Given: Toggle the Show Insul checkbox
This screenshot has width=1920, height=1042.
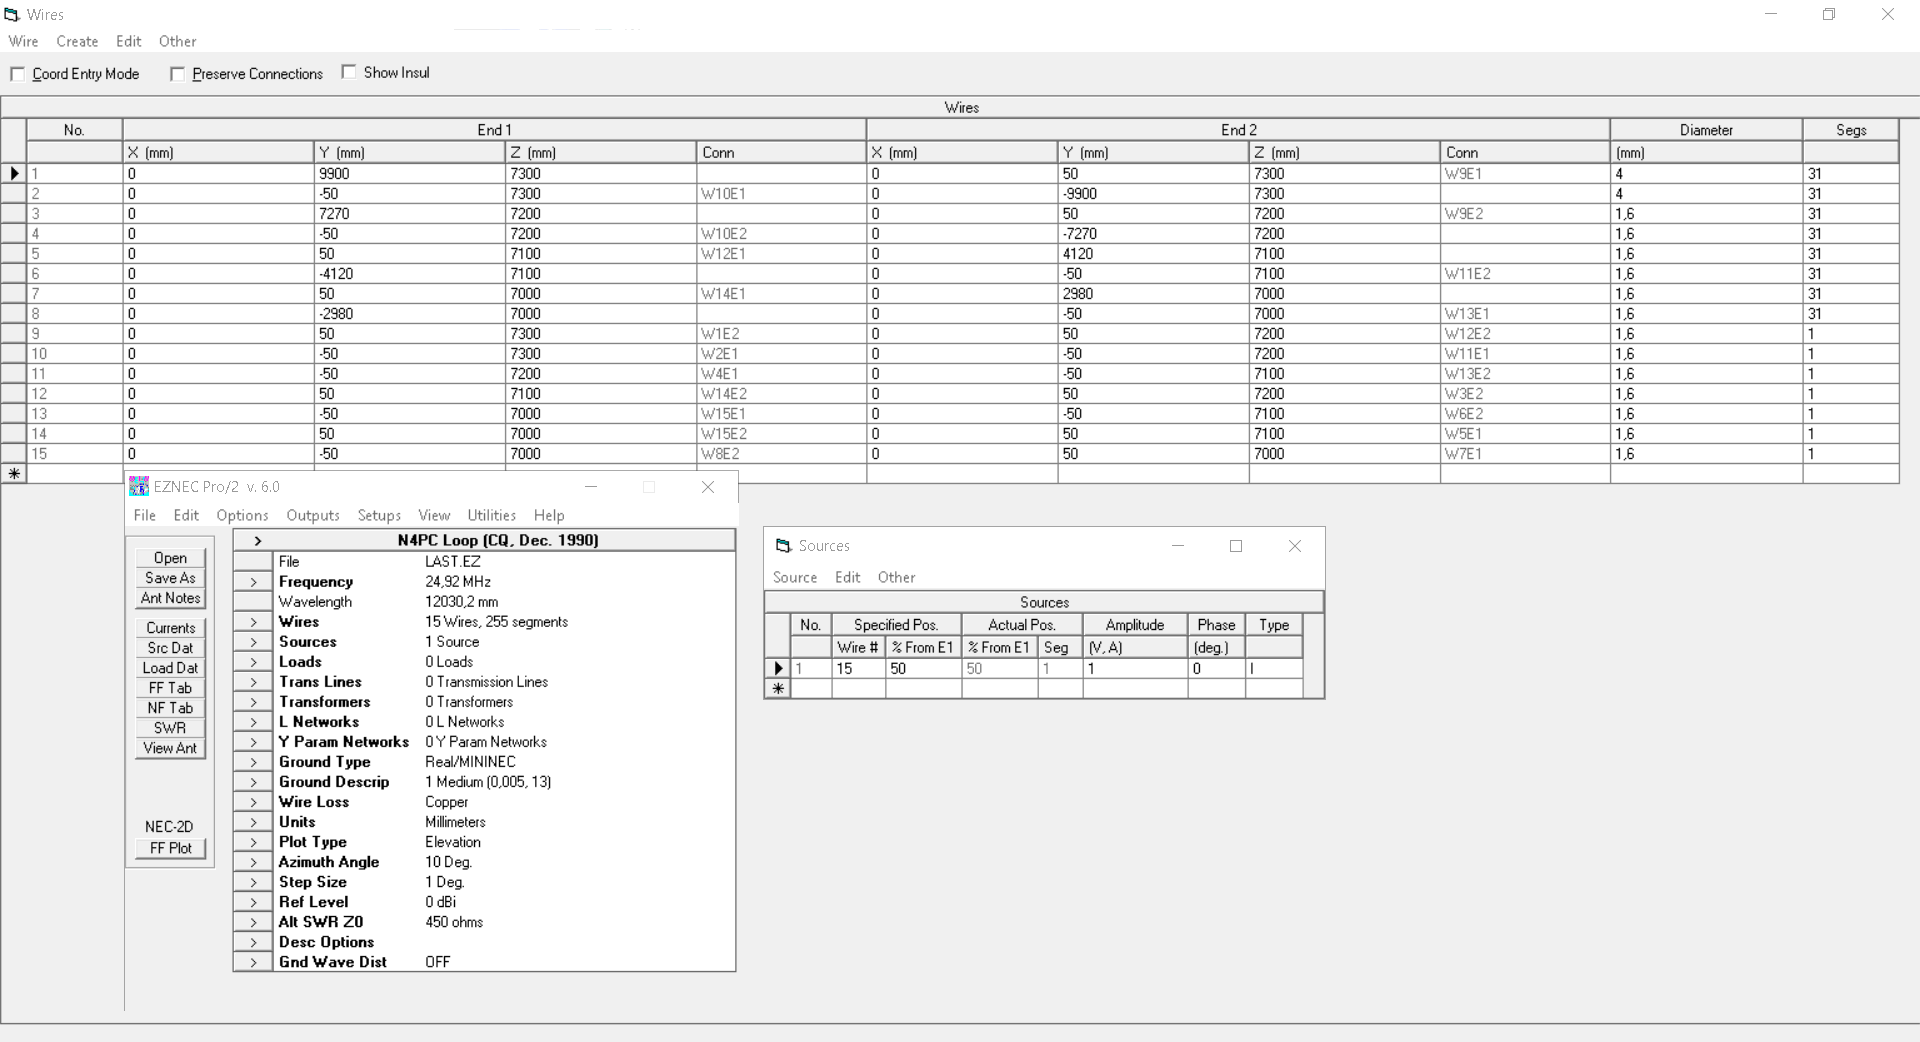Looking at the screenshot, I should pos(349,72).
